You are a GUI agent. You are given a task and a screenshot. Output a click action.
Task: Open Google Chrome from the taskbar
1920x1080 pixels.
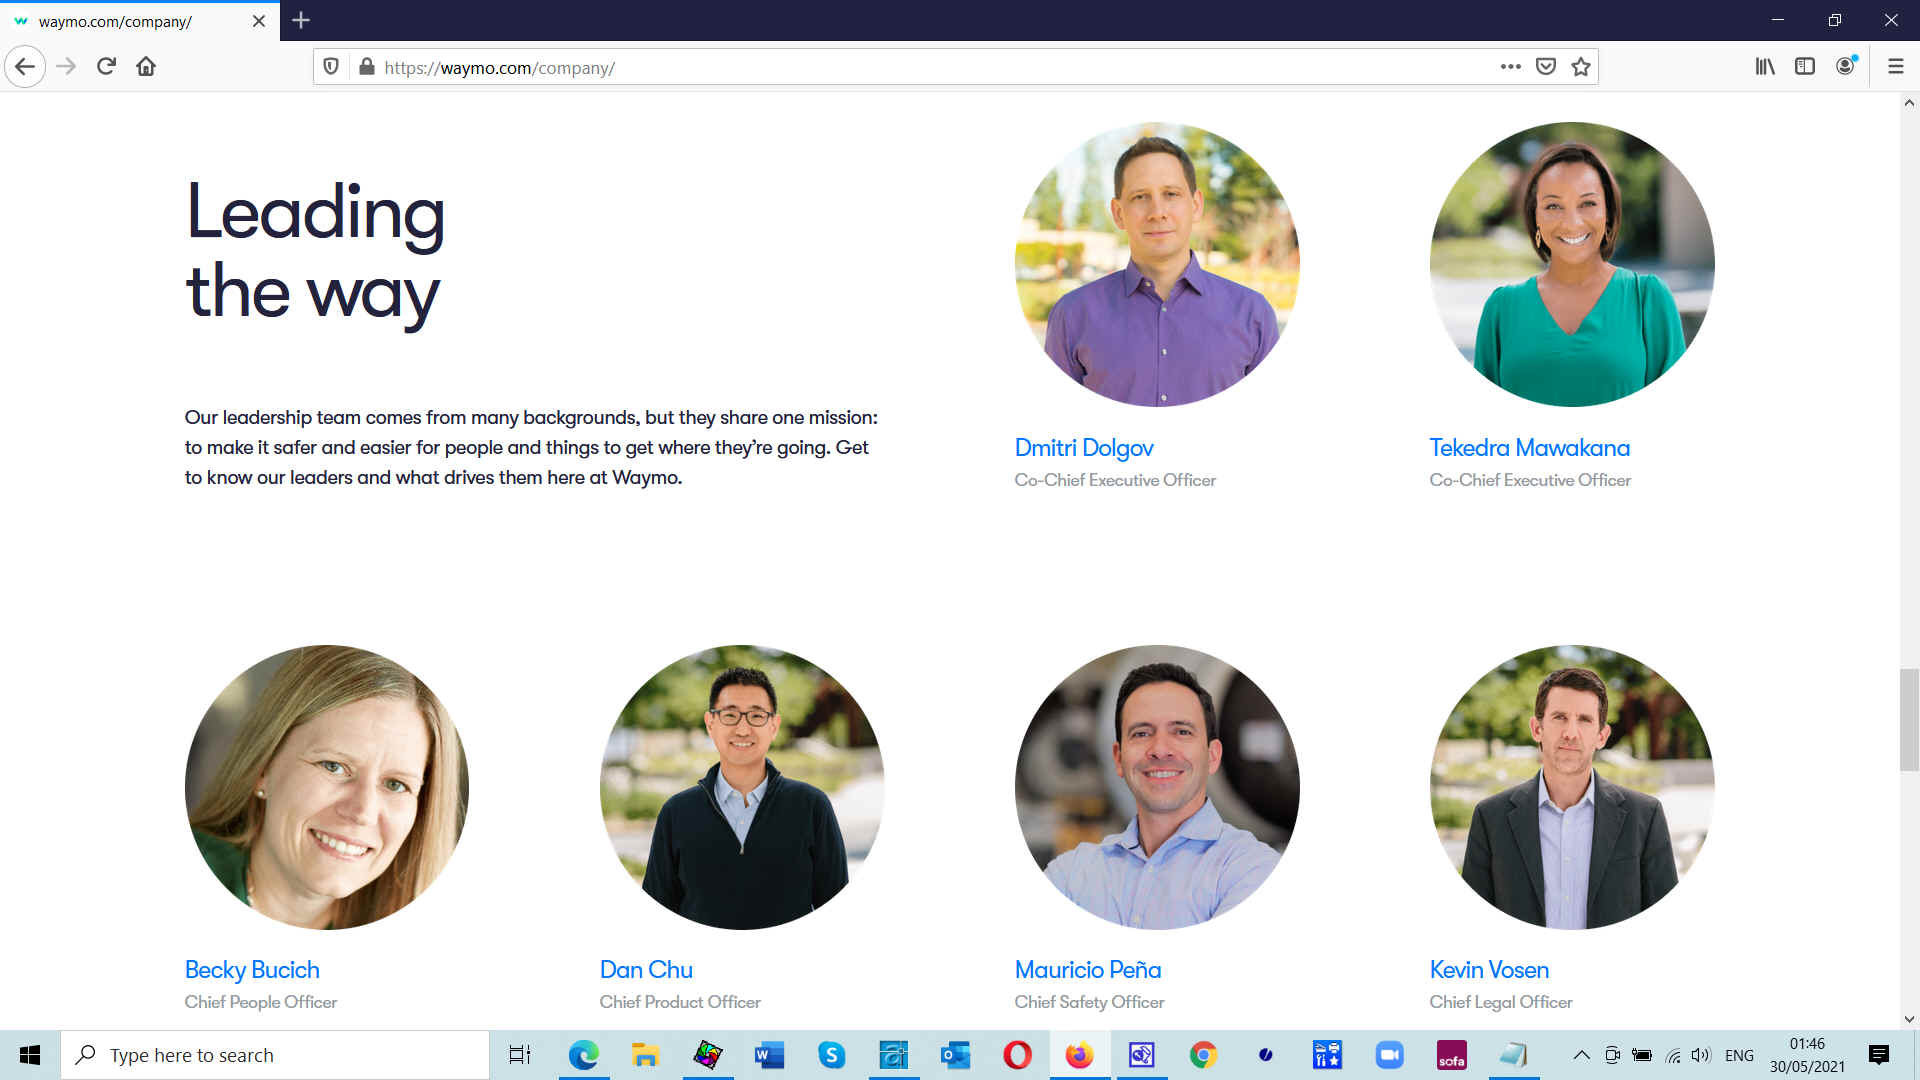(1203, 1055)
